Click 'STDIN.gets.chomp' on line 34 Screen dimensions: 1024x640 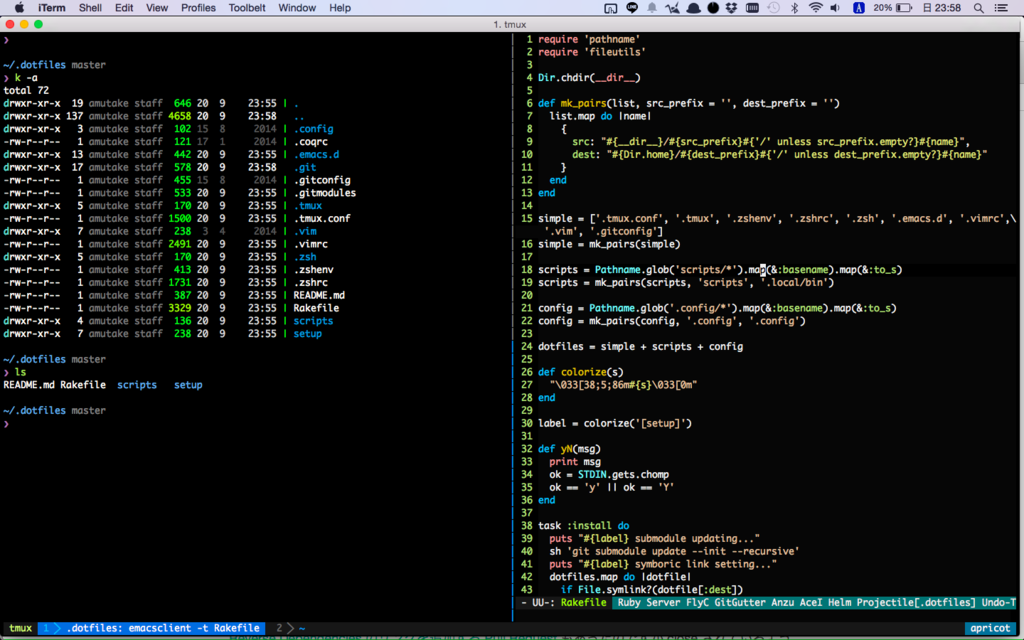[623, 475]
